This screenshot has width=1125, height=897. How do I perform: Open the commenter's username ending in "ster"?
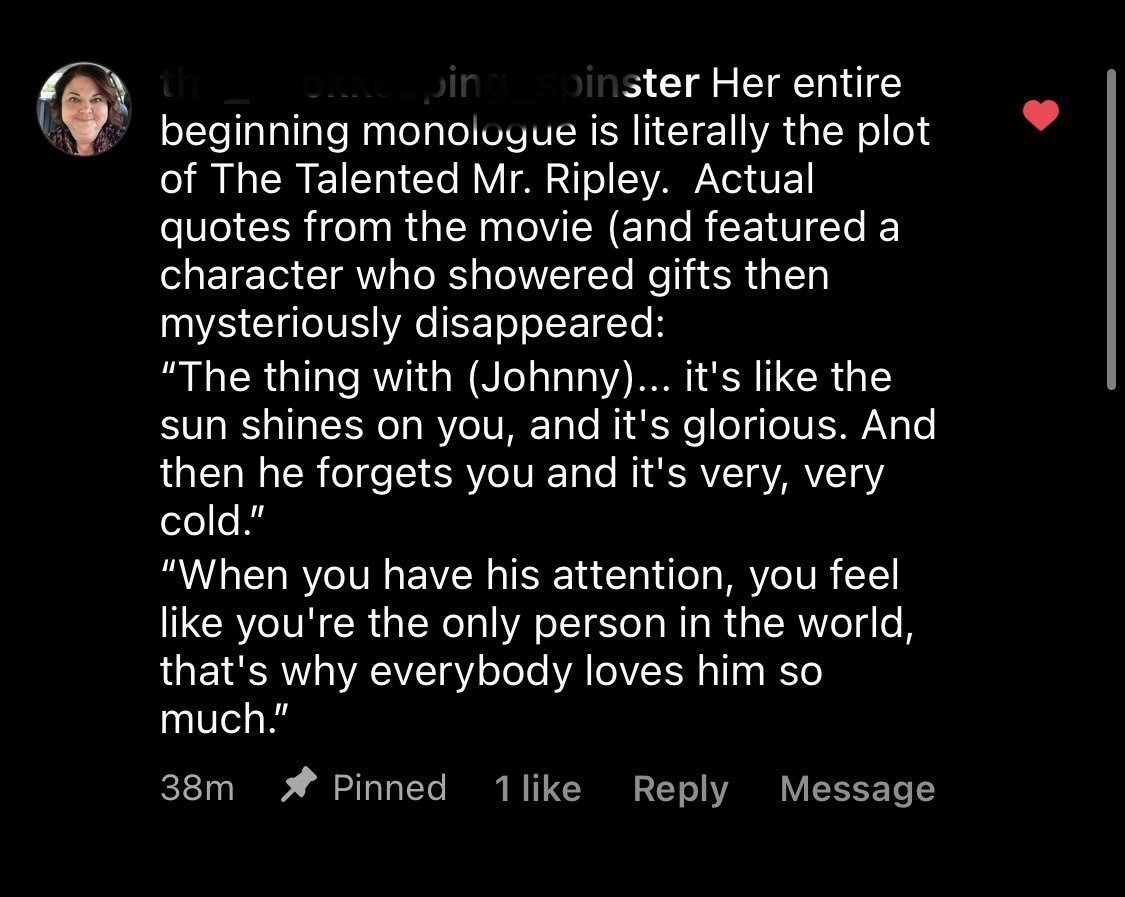point(430,84)
